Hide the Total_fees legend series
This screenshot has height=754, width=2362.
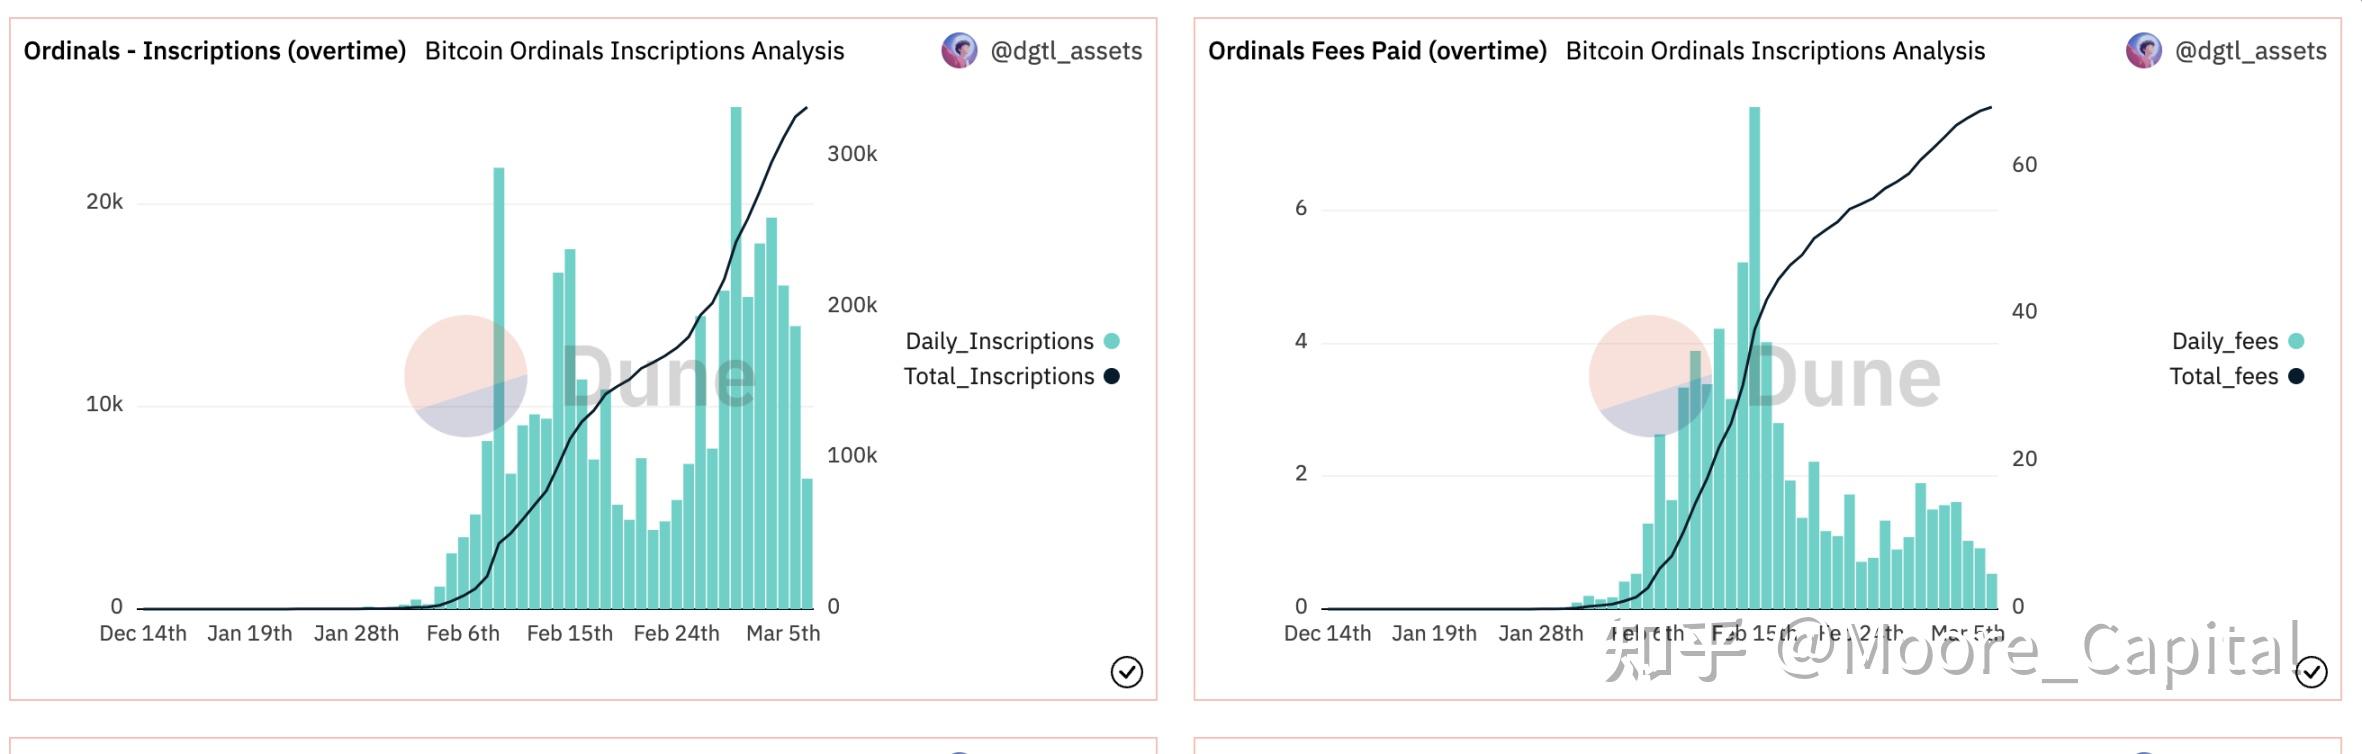(x=2223, y=376)
